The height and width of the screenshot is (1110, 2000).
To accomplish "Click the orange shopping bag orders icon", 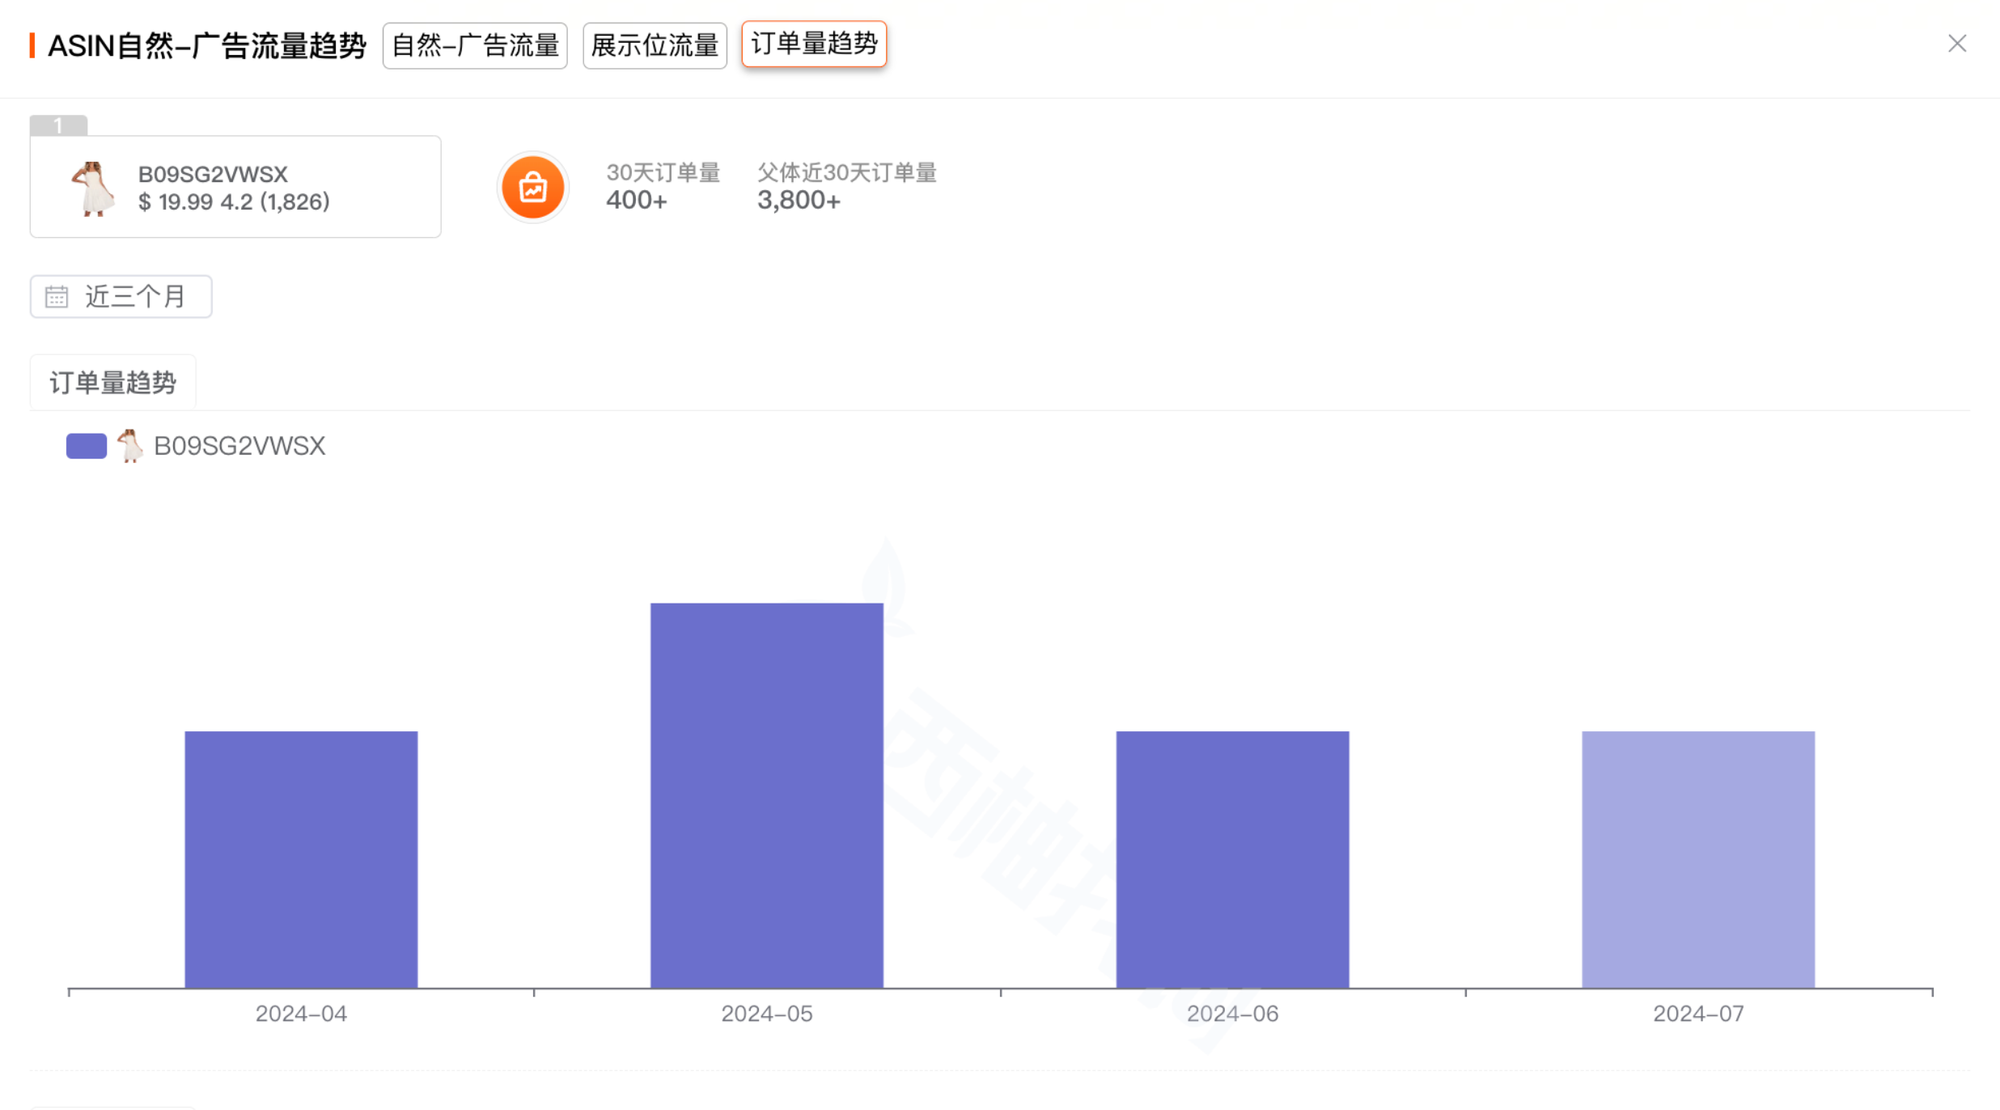I will tap(532, 187).
